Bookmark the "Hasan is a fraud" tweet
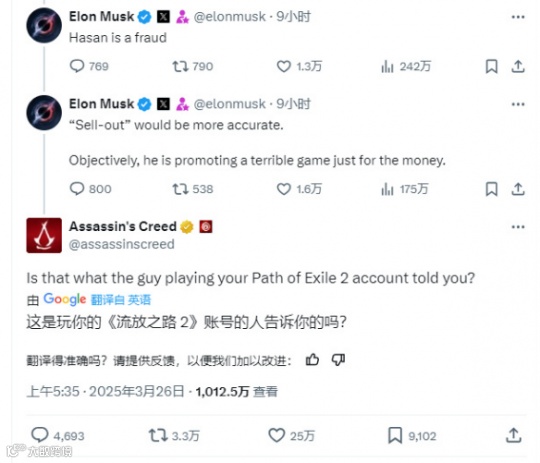Screen dimensions: 540x463 [x=491, y=66]
